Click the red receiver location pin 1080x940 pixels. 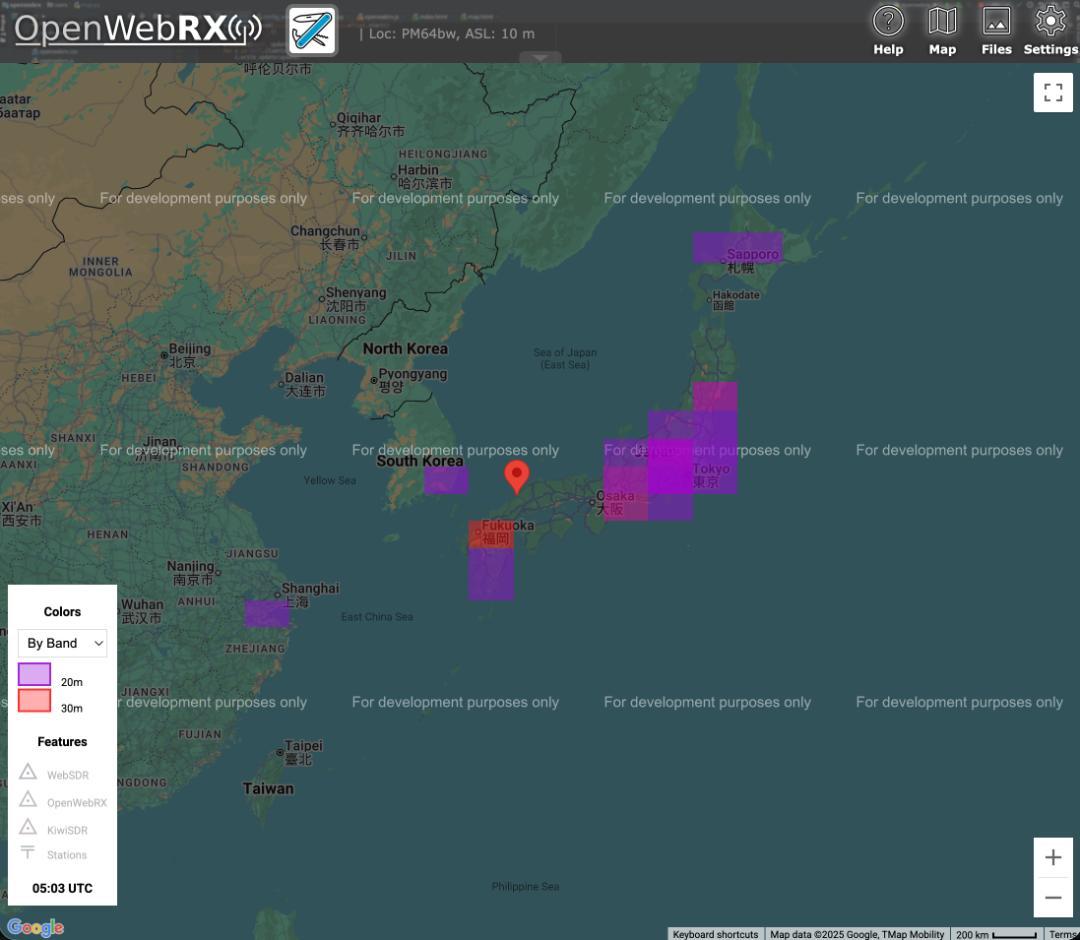pos(516,476)
